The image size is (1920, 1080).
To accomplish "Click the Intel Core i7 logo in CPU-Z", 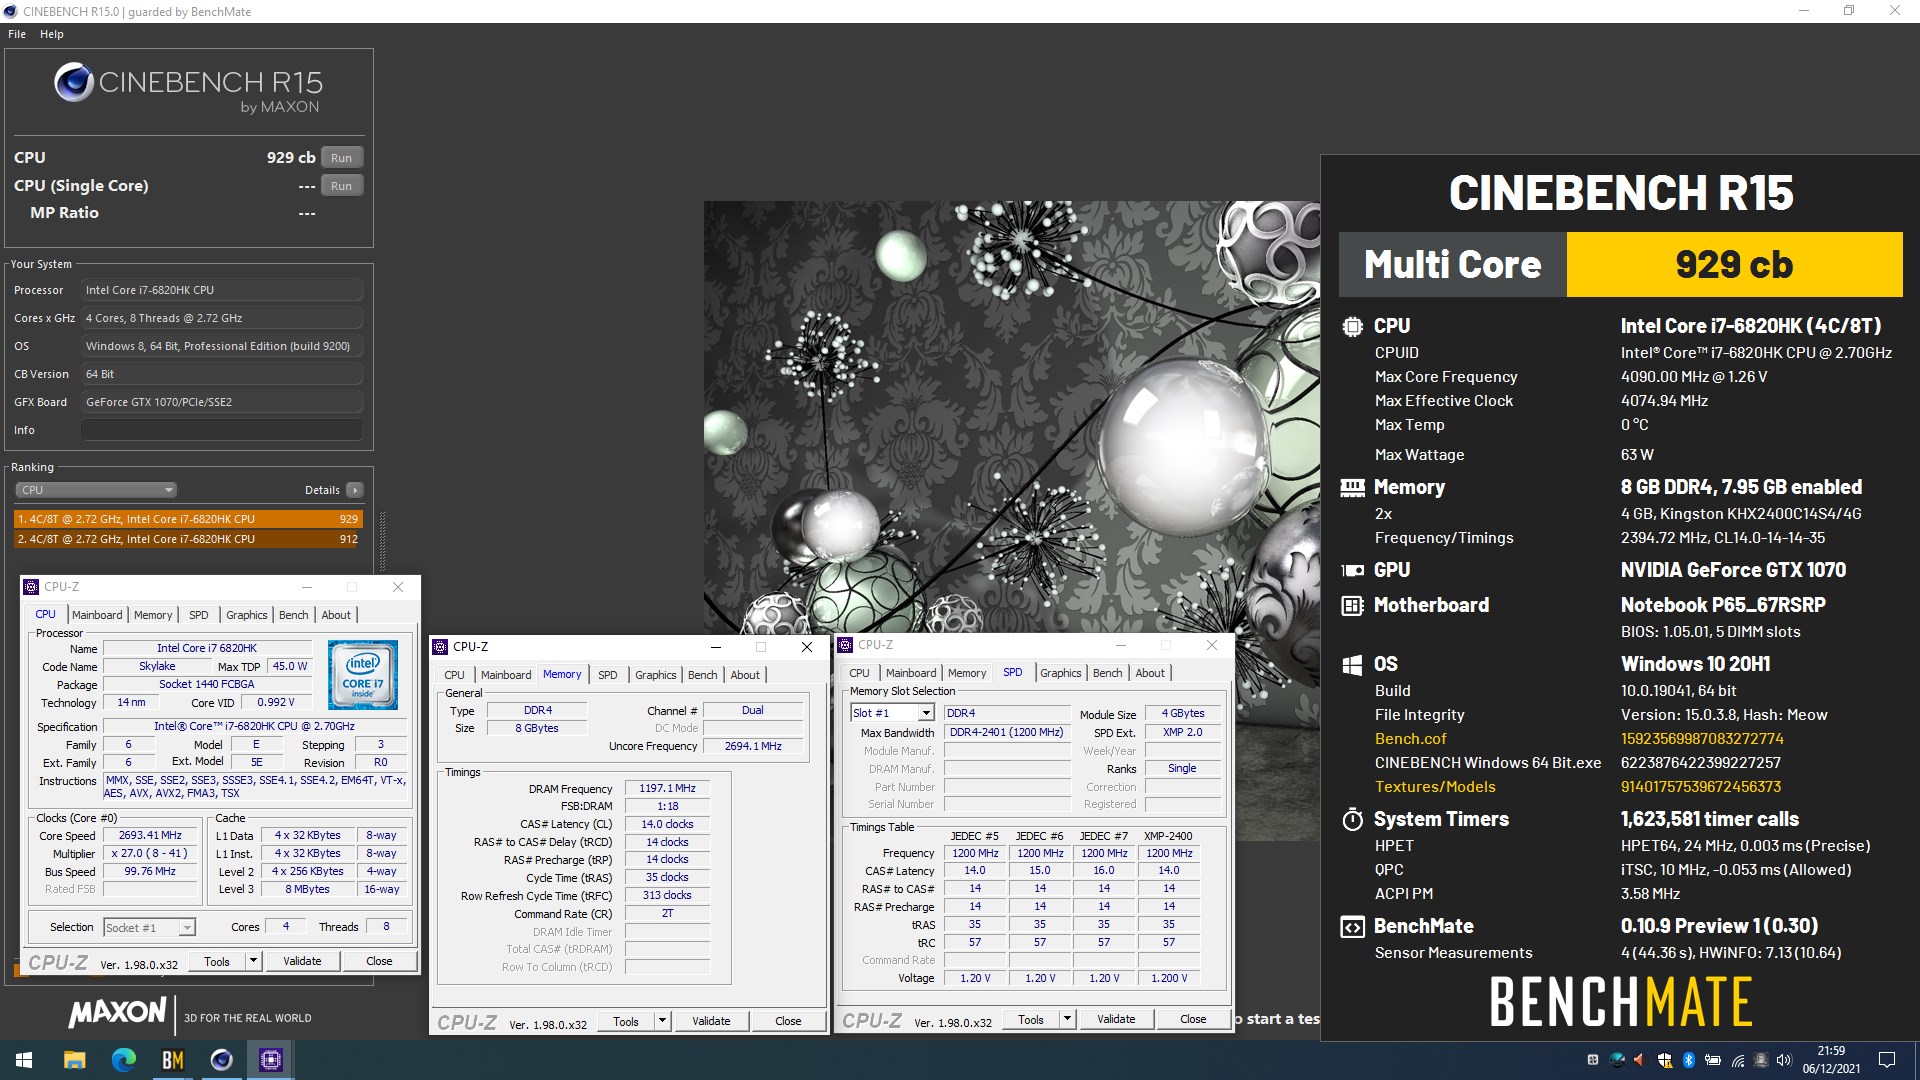I will (362, 675).
